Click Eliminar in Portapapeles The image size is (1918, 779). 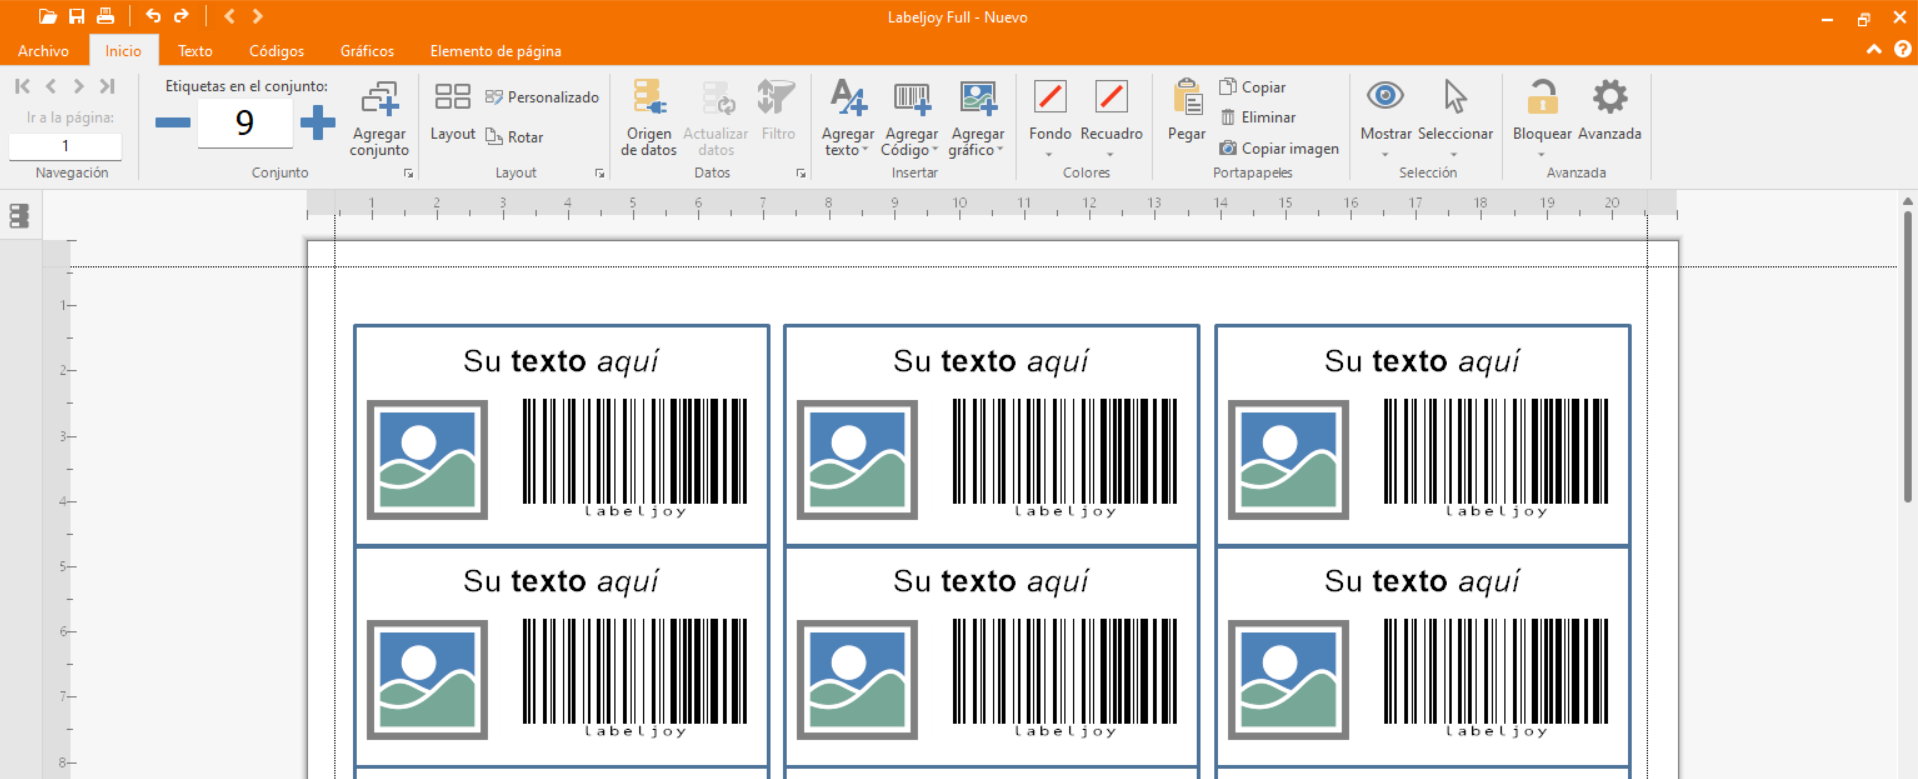point(1258,117)
